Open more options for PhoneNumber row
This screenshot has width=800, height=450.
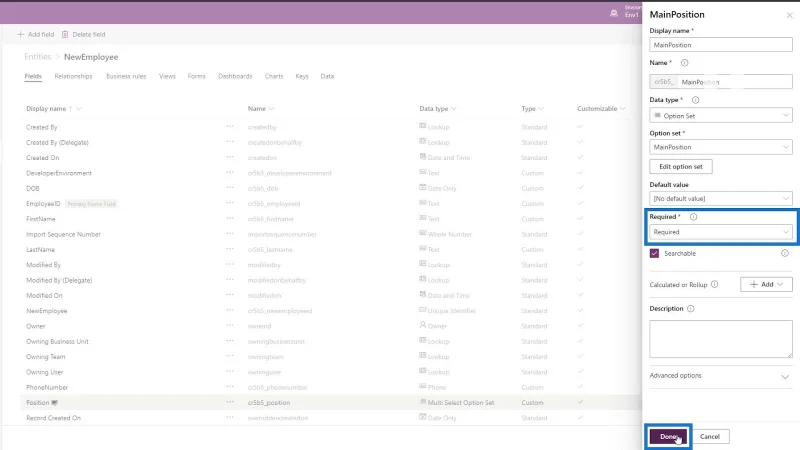pyautogui.click(x=230, y=387)
